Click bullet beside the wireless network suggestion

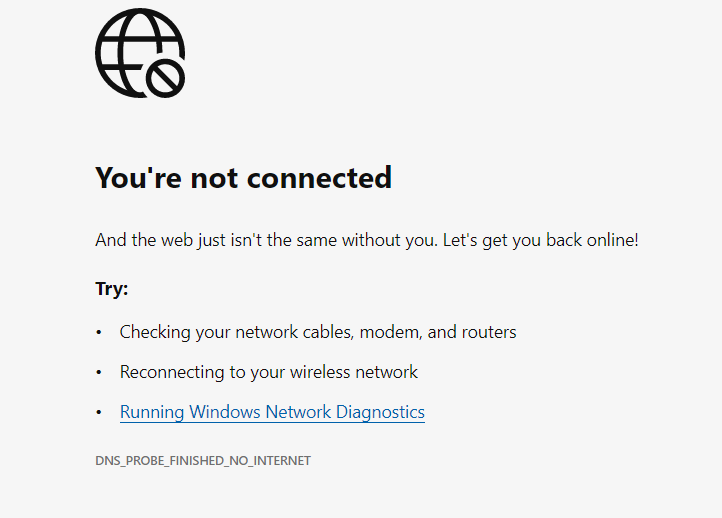[x=99, y=372]
